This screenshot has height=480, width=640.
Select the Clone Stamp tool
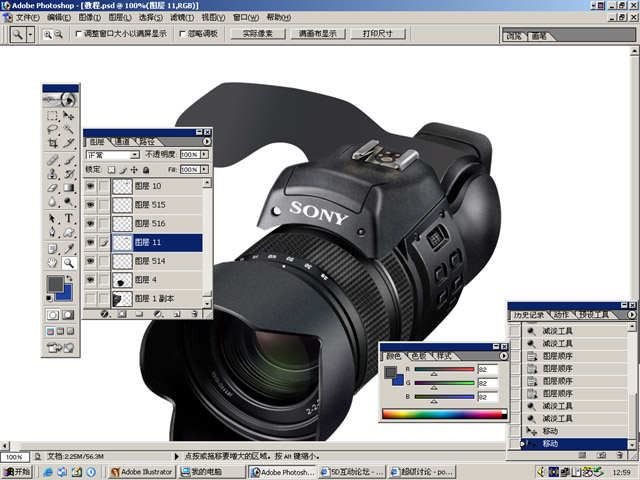[52, 174]
